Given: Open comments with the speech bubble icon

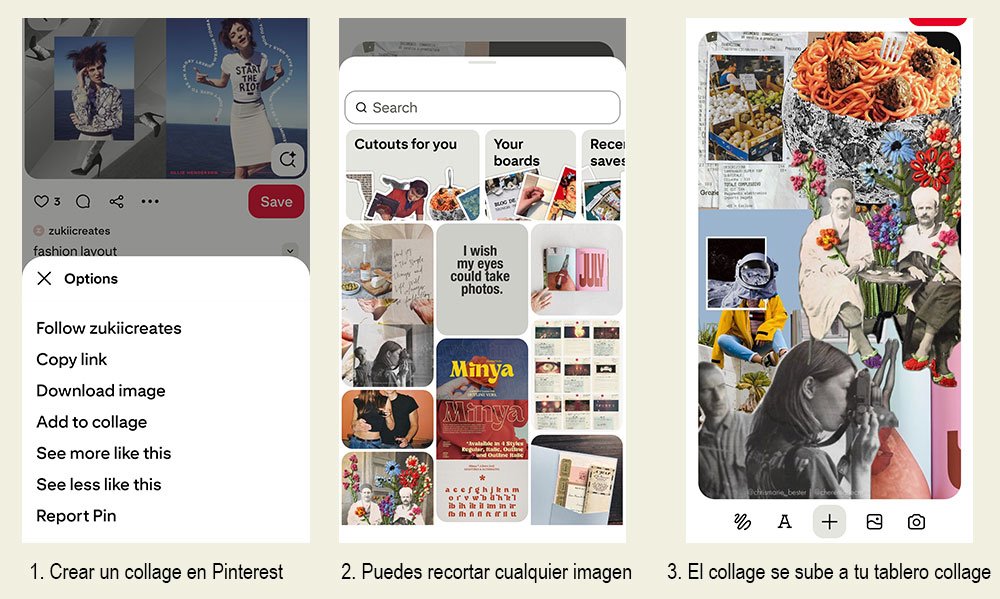Looking at the screenshot, I should pos(83,202).
